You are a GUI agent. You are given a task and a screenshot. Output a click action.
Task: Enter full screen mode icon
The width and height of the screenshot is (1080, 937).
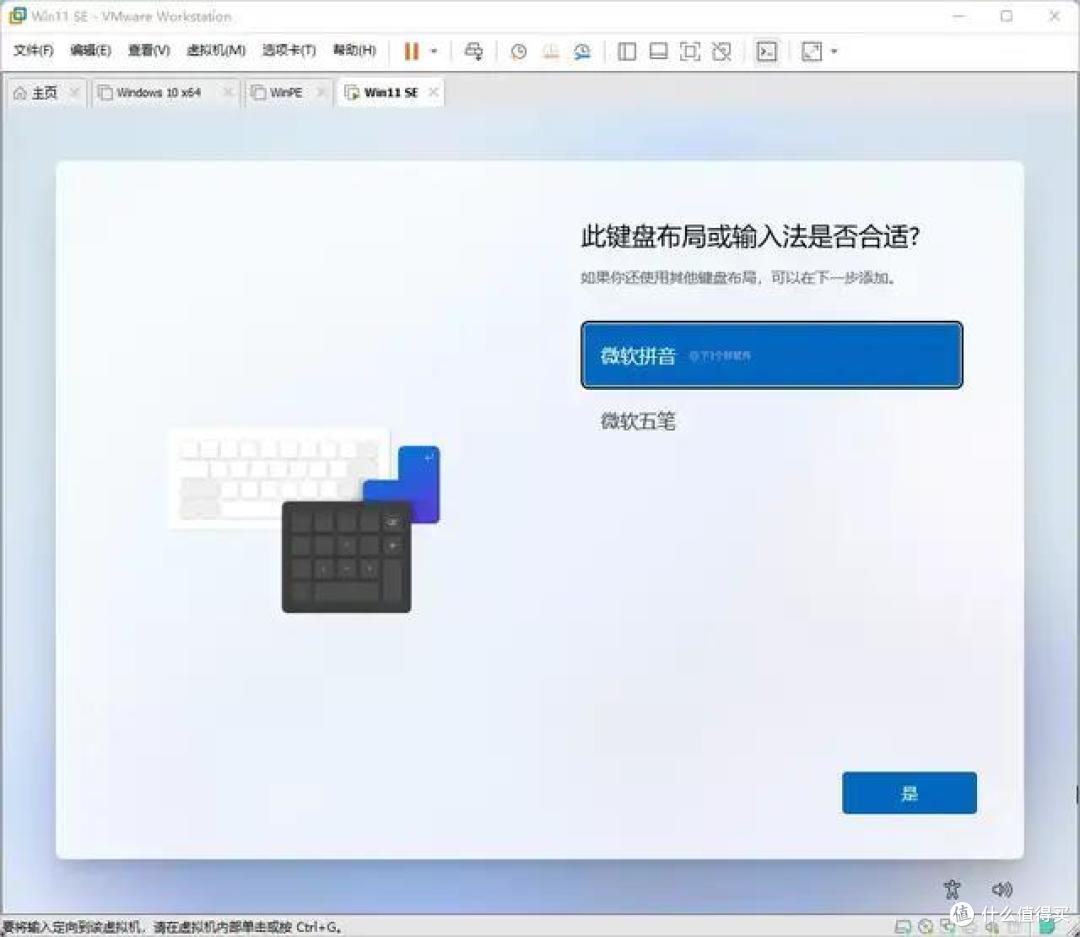pyautogui.click(x=689, y=52)
